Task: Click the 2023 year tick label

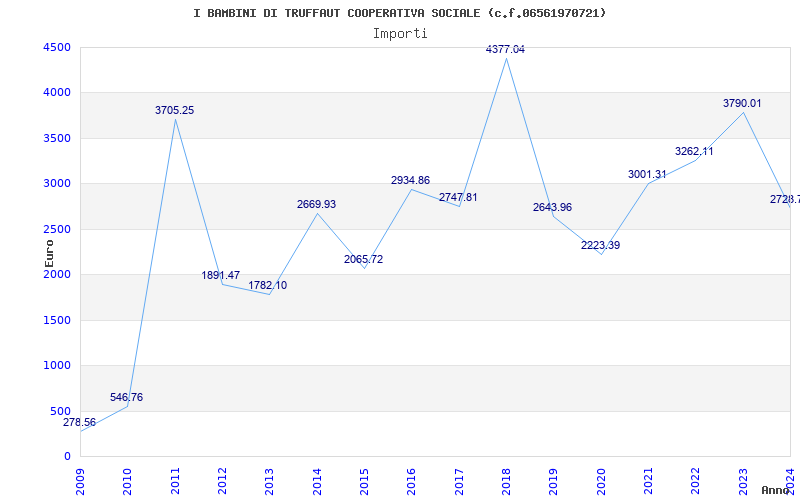Action: point(743,482)
